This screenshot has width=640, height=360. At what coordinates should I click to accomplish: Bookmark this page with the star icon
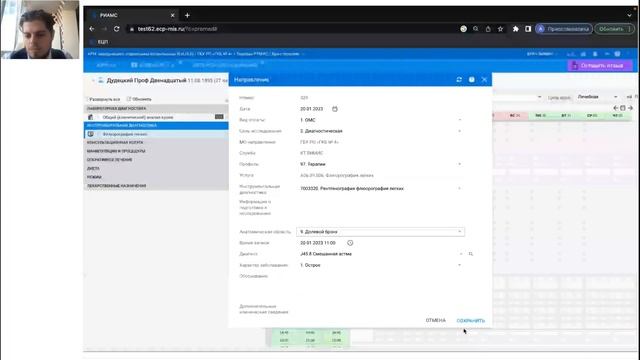500,29
